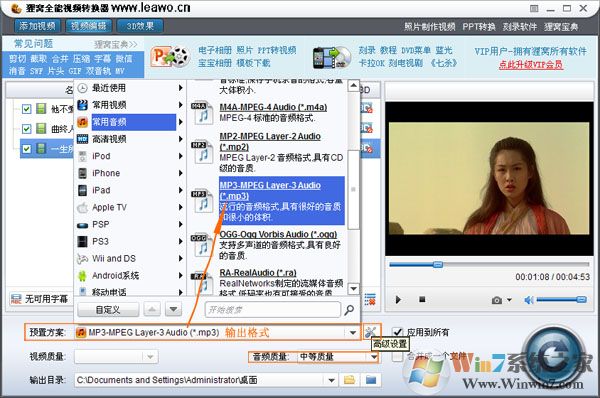Expand the 常用视频 submenu arrow
This screenshot has width=600, height=398.
coord(180,105)
